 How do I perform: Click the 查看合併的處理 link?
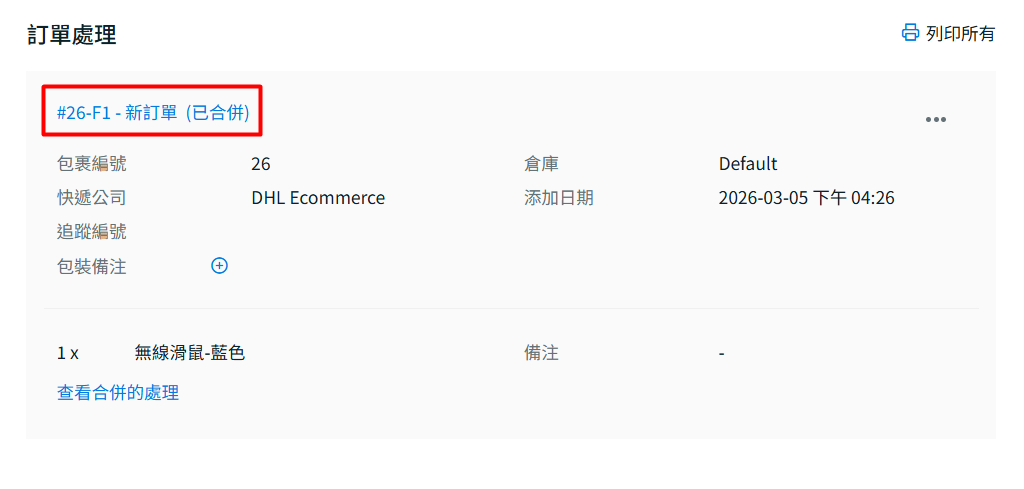[118, 393]
